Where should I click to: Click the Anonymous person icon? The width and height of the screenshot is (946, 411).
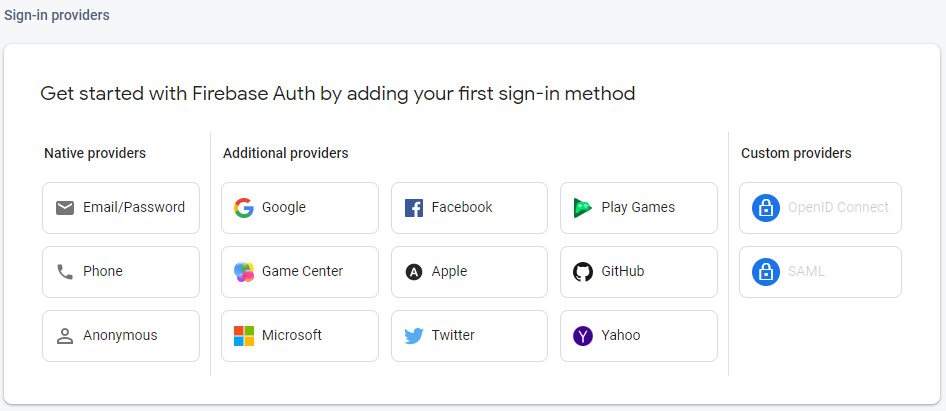[x=65, y=336]
